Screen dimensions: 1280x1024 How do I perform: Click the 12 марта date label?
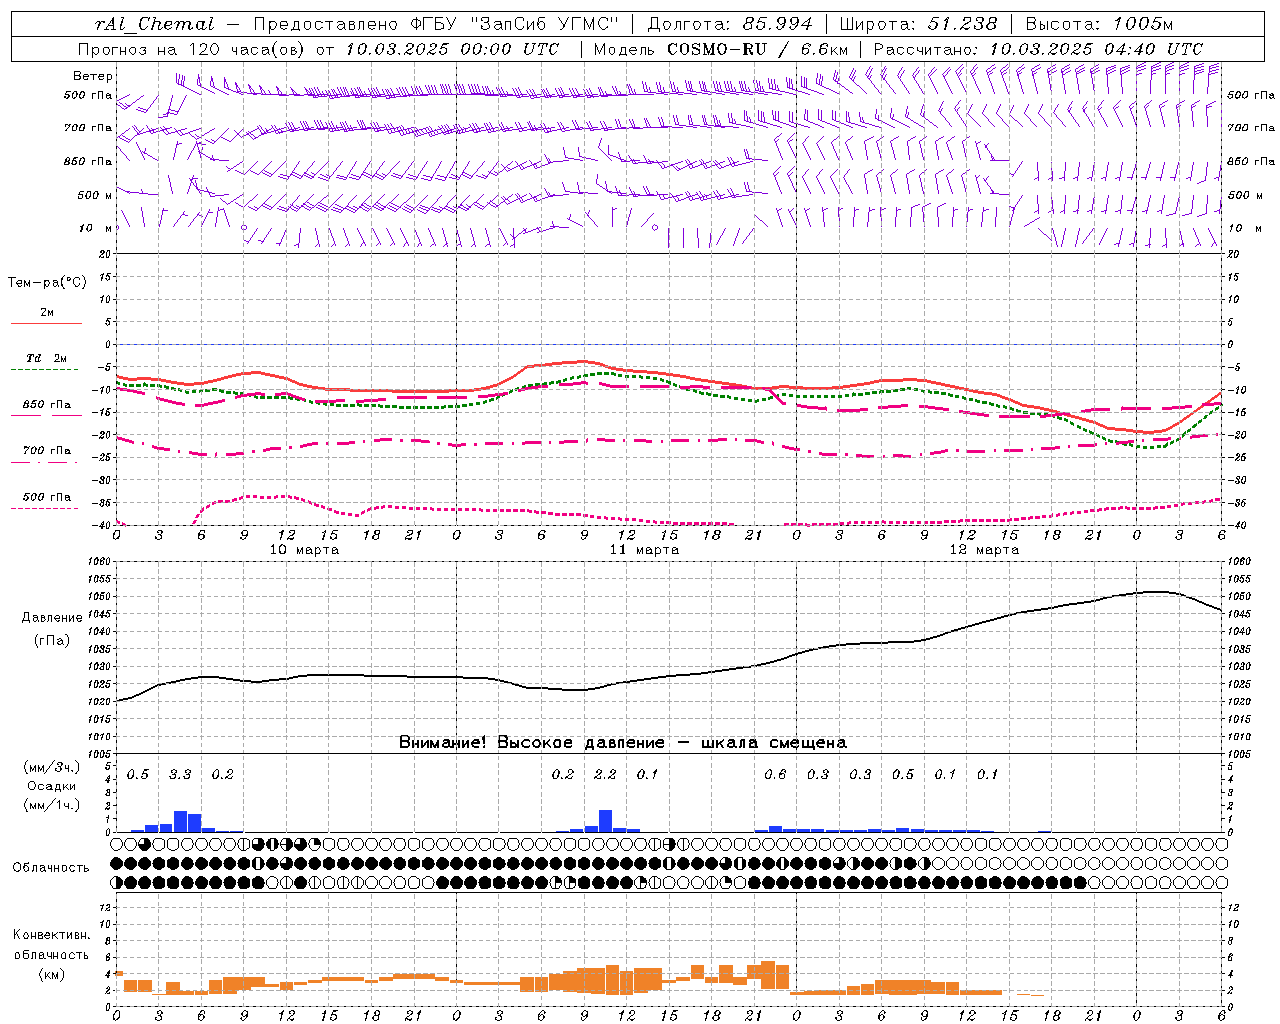pyautogui.click(x=984, y=549)
